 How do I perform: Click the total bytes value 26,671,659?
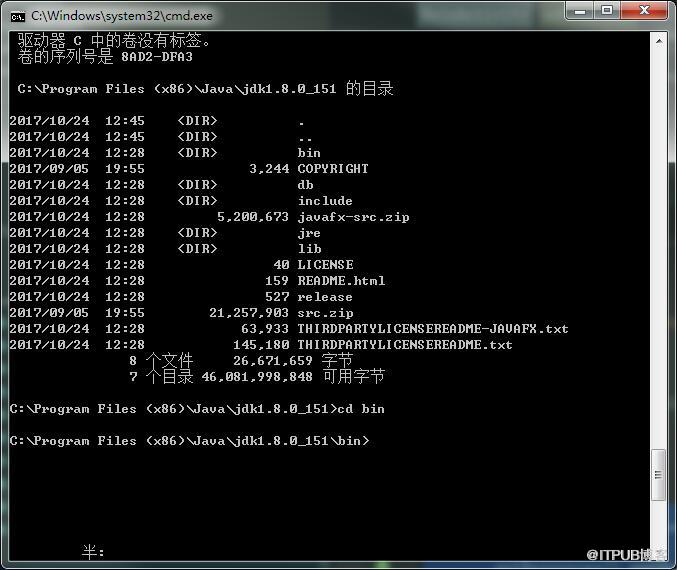[x=273, y=361]
